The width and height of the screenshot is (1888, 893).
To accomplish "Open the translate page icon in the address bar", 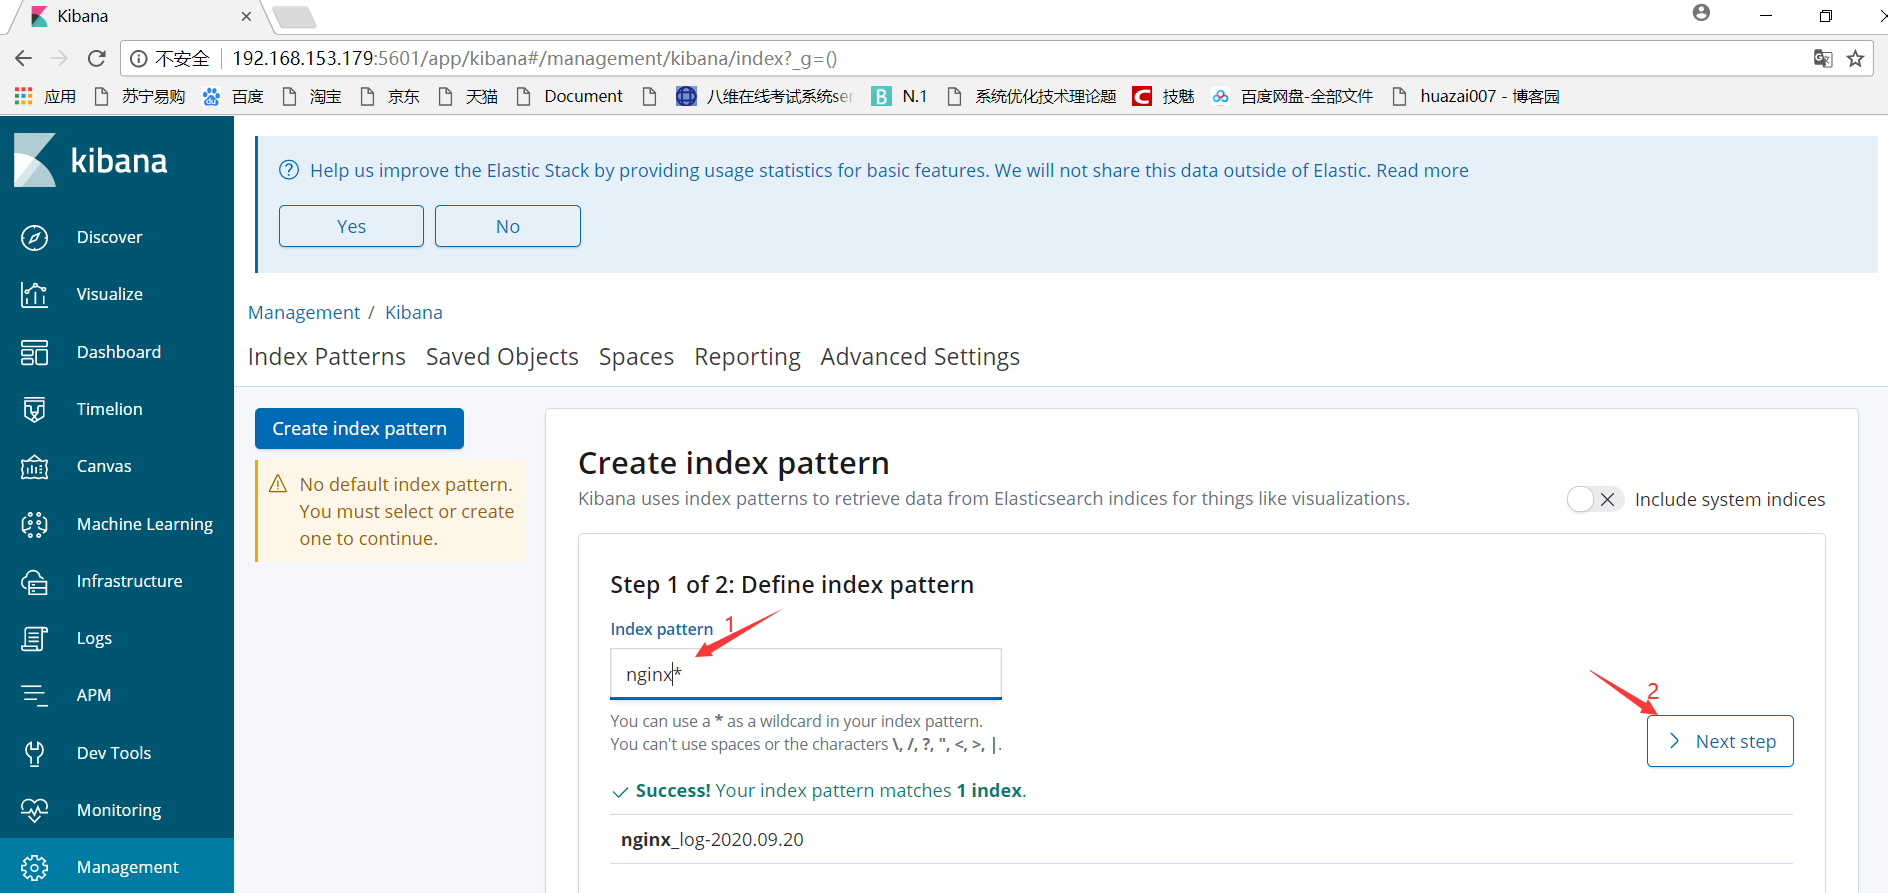I will point(1823,58).
